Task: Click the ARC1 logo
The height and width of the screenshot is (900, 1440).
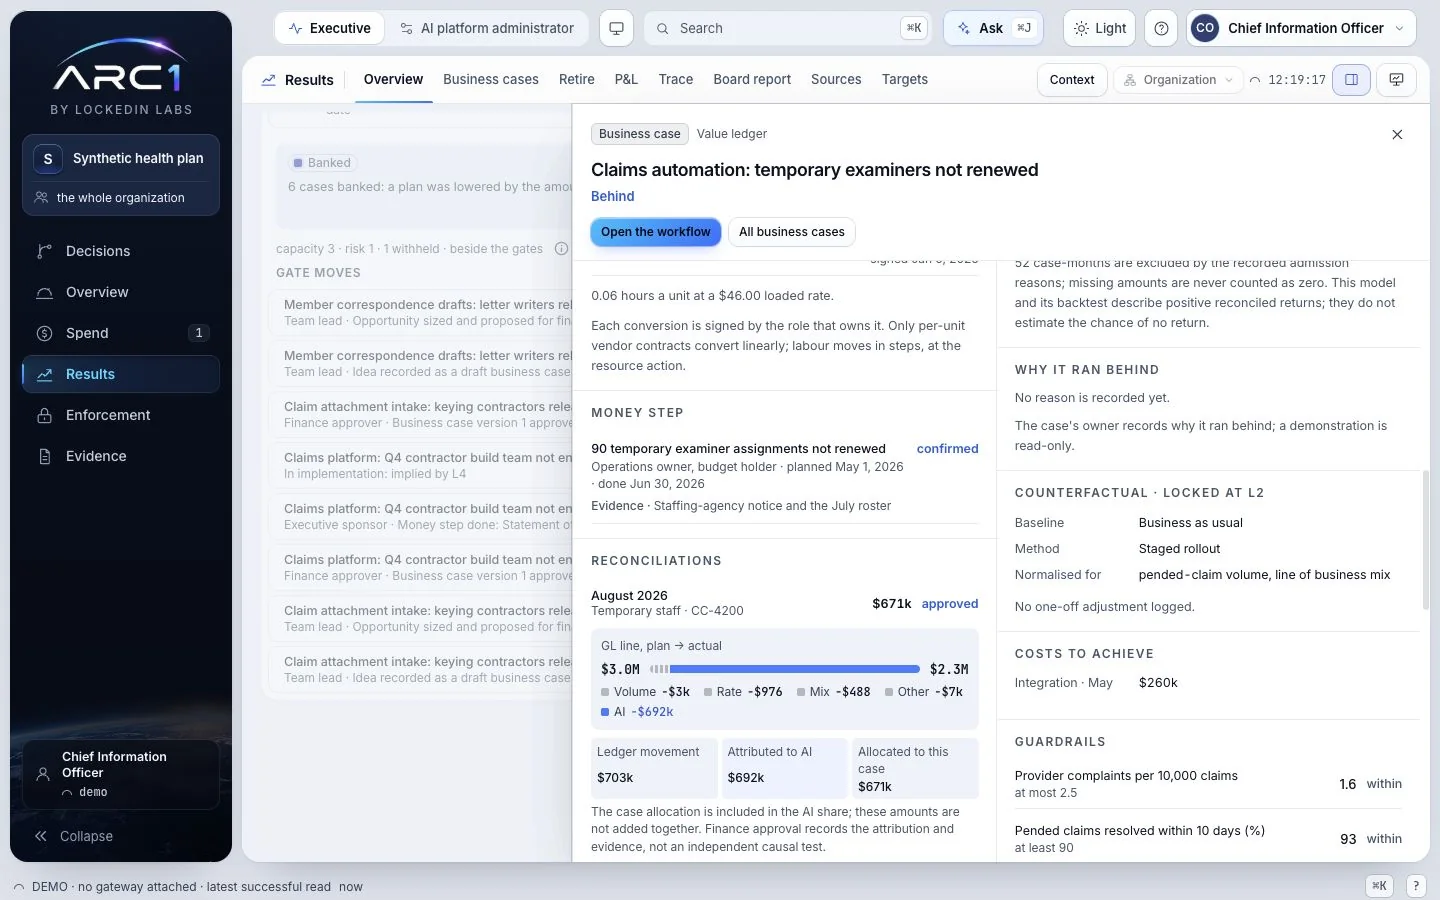Action: tap(120, 68)
